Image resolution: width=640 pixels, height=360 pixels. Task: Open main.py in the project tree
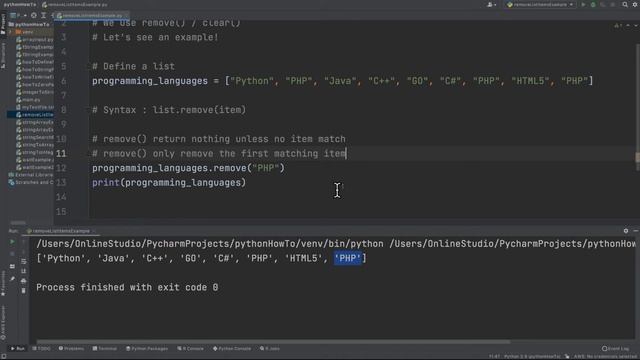[x=29, y=100]
